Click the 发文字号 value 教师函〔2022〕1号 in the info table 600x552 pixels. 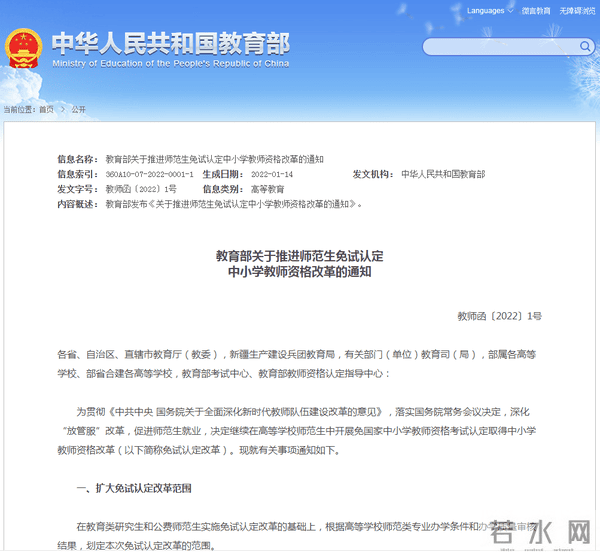click(x=141, y=189)
